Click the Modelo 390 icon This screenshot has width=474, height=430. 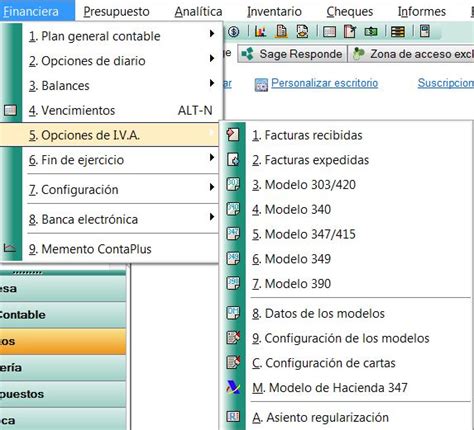coord(233,283)
